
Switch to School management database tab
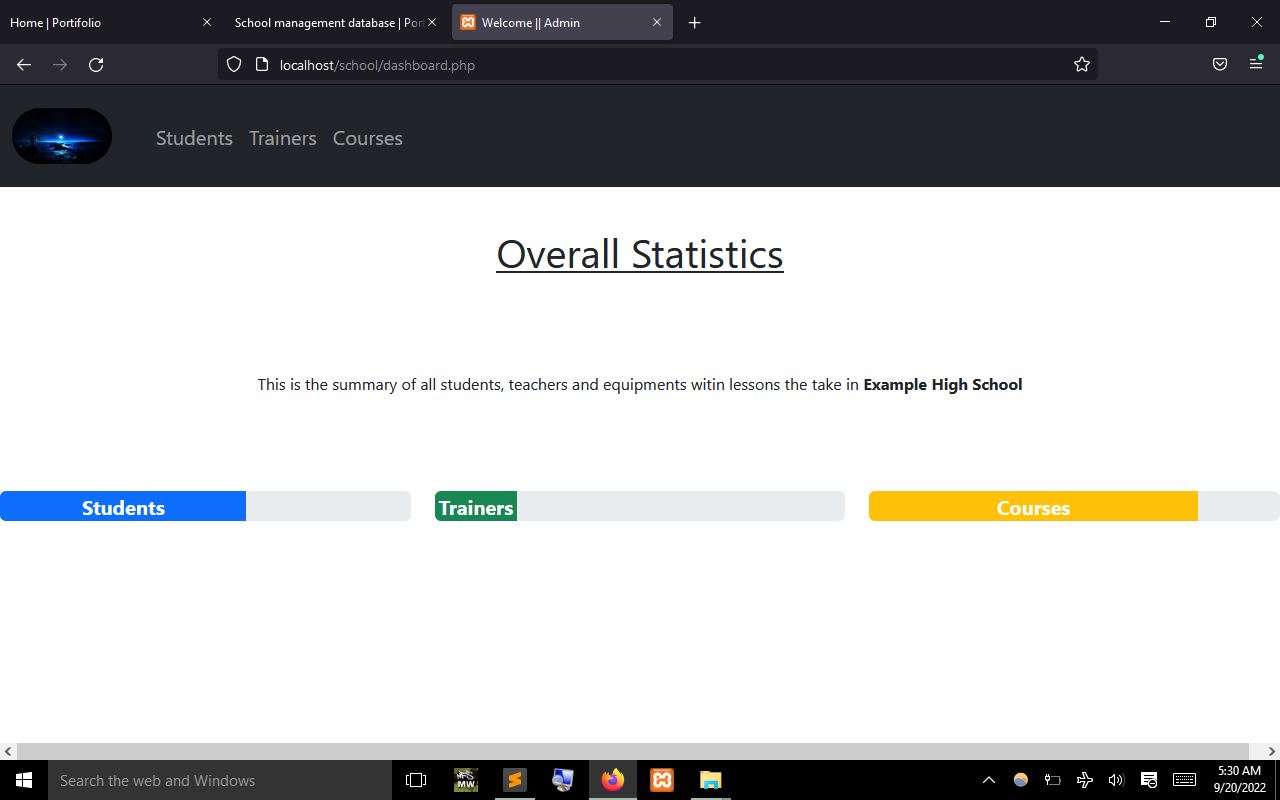pos(328,22)
